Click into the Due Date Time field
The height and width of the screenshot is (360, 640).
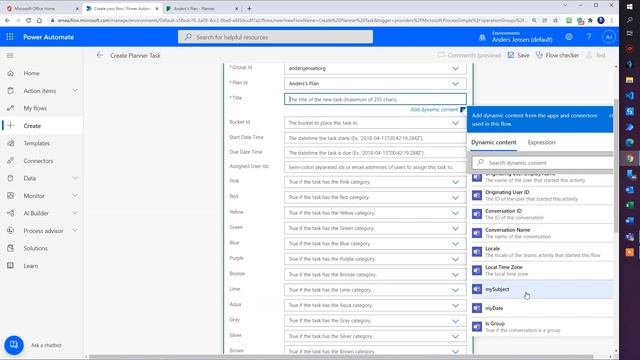[x=375, y=153]
